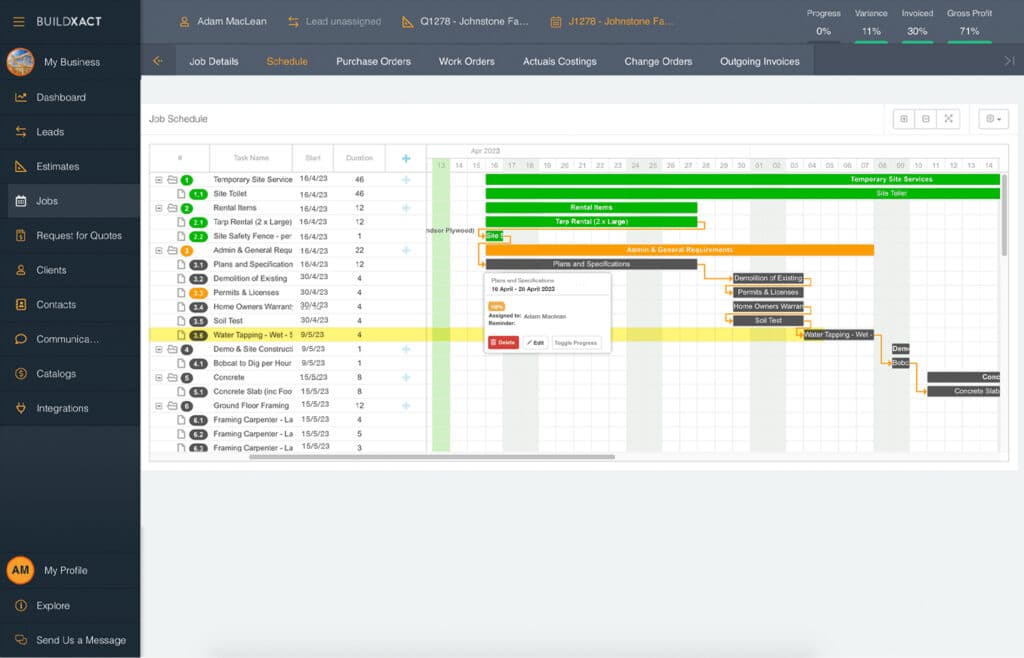Open Leads from the sidebar
This screenshot has width=1024, height=658.
click(50, 132)
